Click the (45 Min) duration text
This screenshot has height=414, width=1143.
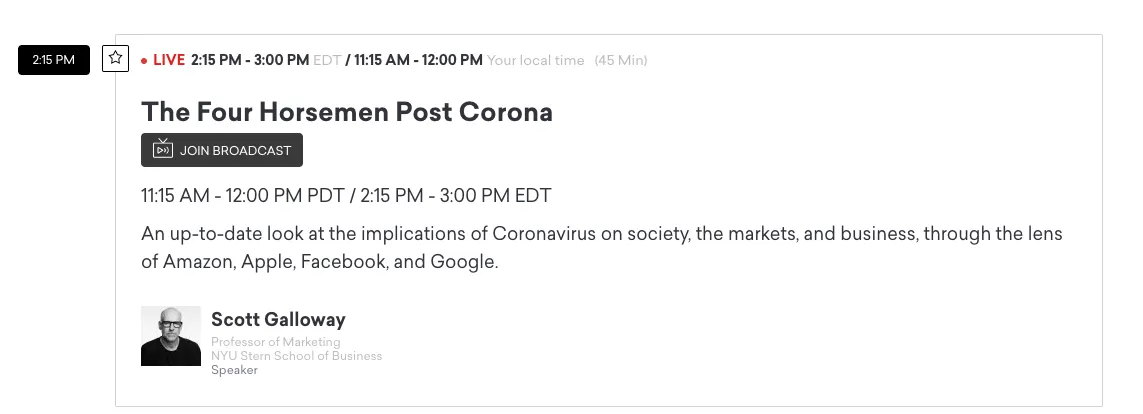[x=621, y=60]
